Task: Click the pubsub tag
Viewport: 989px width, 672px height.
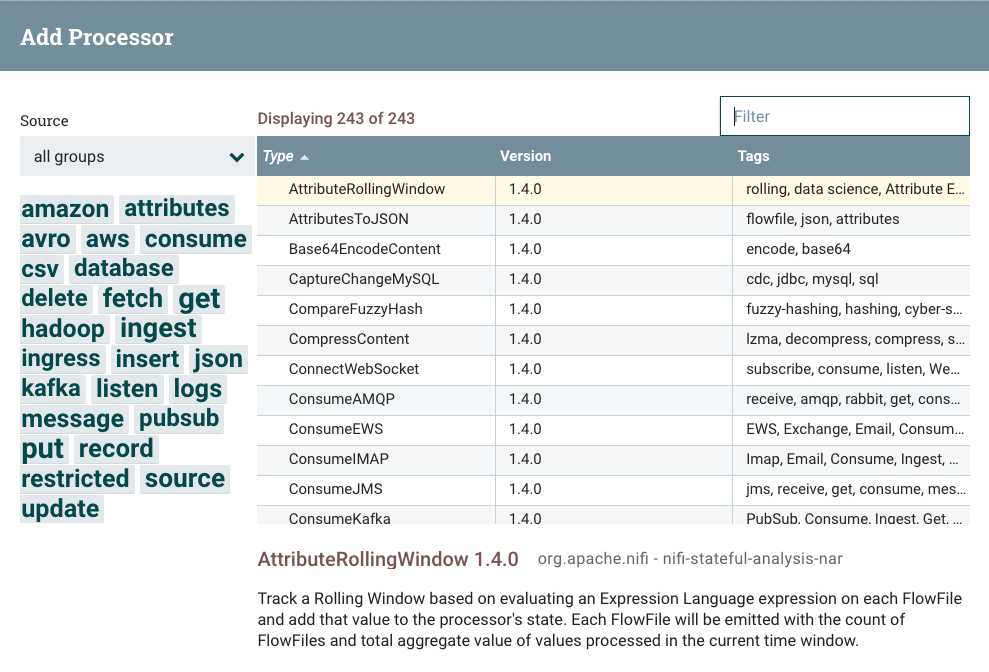Action: tap(179, 419)
